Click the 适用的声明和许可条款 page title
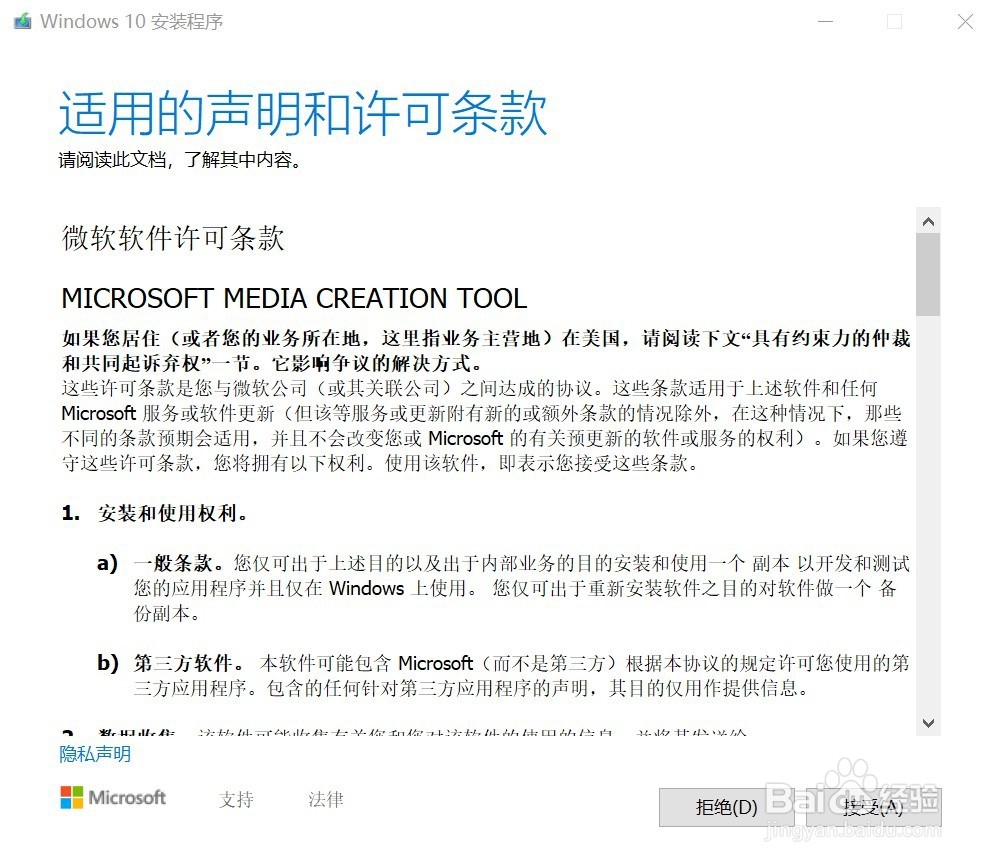This screenshot has height=864, width=997. [x=302, y=113]
